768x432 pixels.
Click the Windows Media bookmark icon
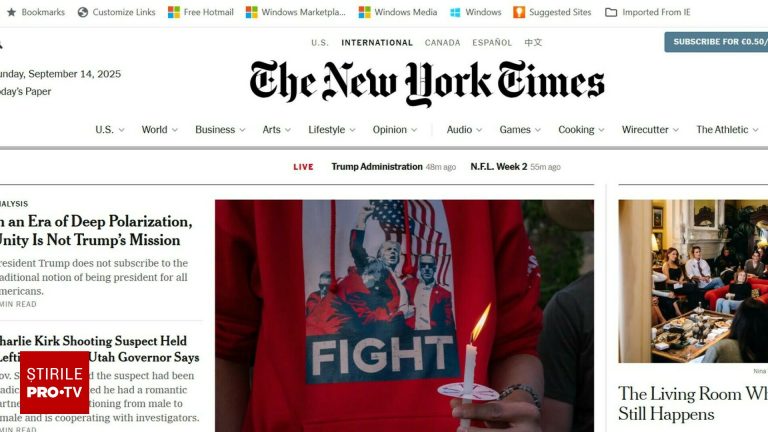pos(364,12)
